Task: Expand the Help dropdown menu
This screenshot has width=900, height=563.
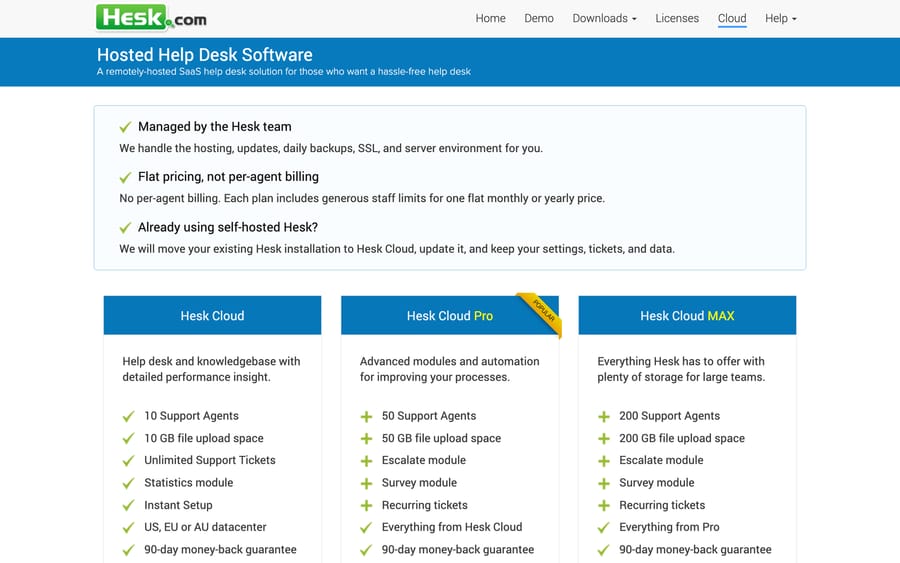Action: 781,18
